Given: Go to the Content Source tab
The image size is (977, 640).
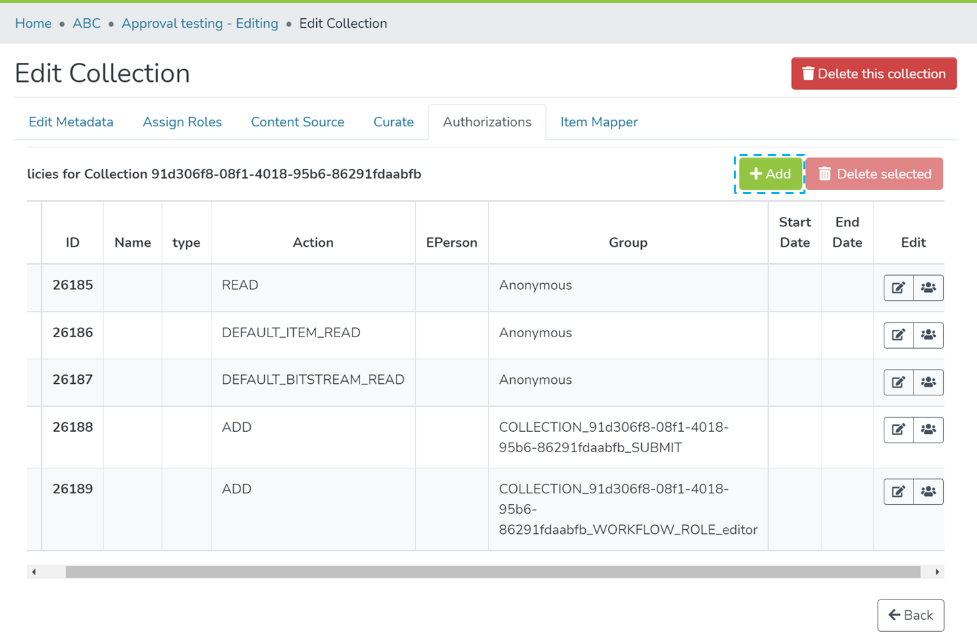Looking at the screenshot, I should coord(297,122).
